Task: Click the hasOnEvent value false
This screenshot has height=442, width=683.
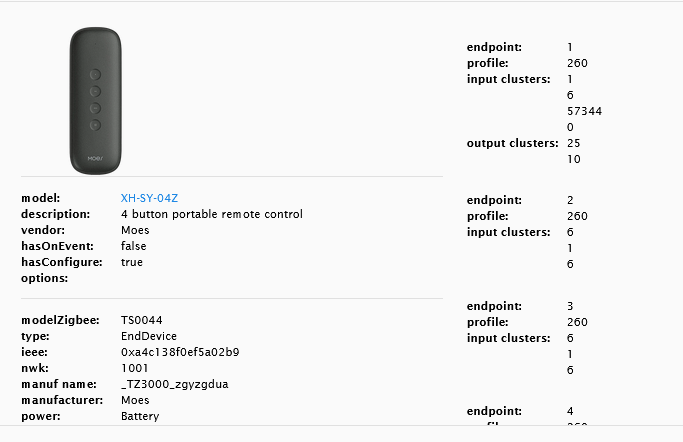Action: click(x=134, y=246)
